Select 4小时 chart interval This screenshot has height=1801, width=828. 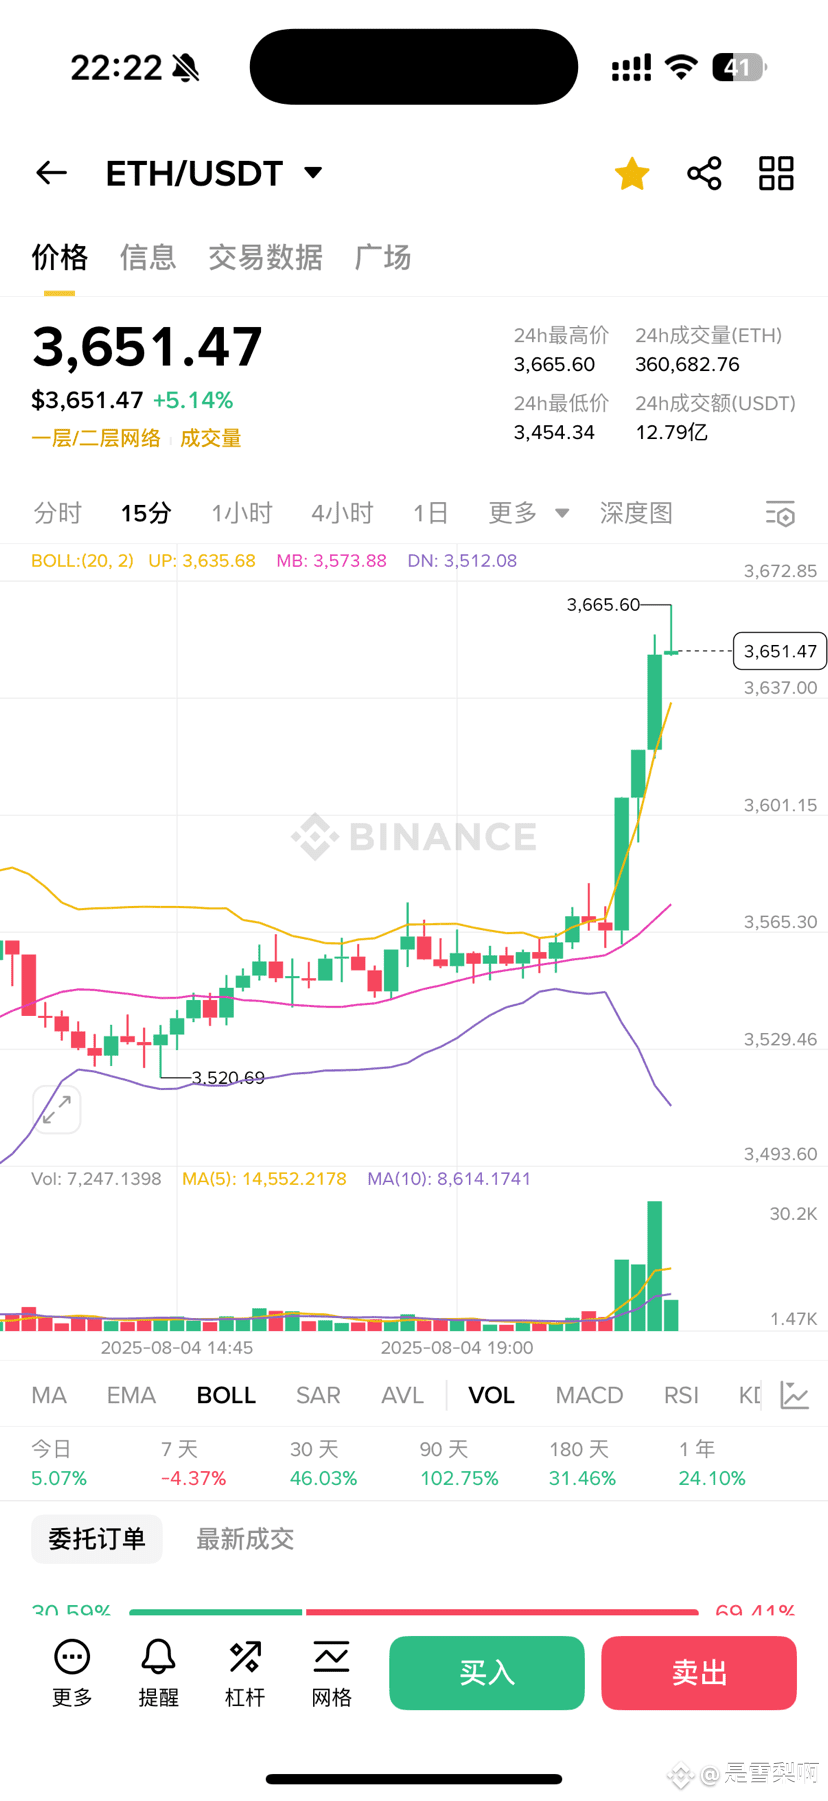(342, 513)
